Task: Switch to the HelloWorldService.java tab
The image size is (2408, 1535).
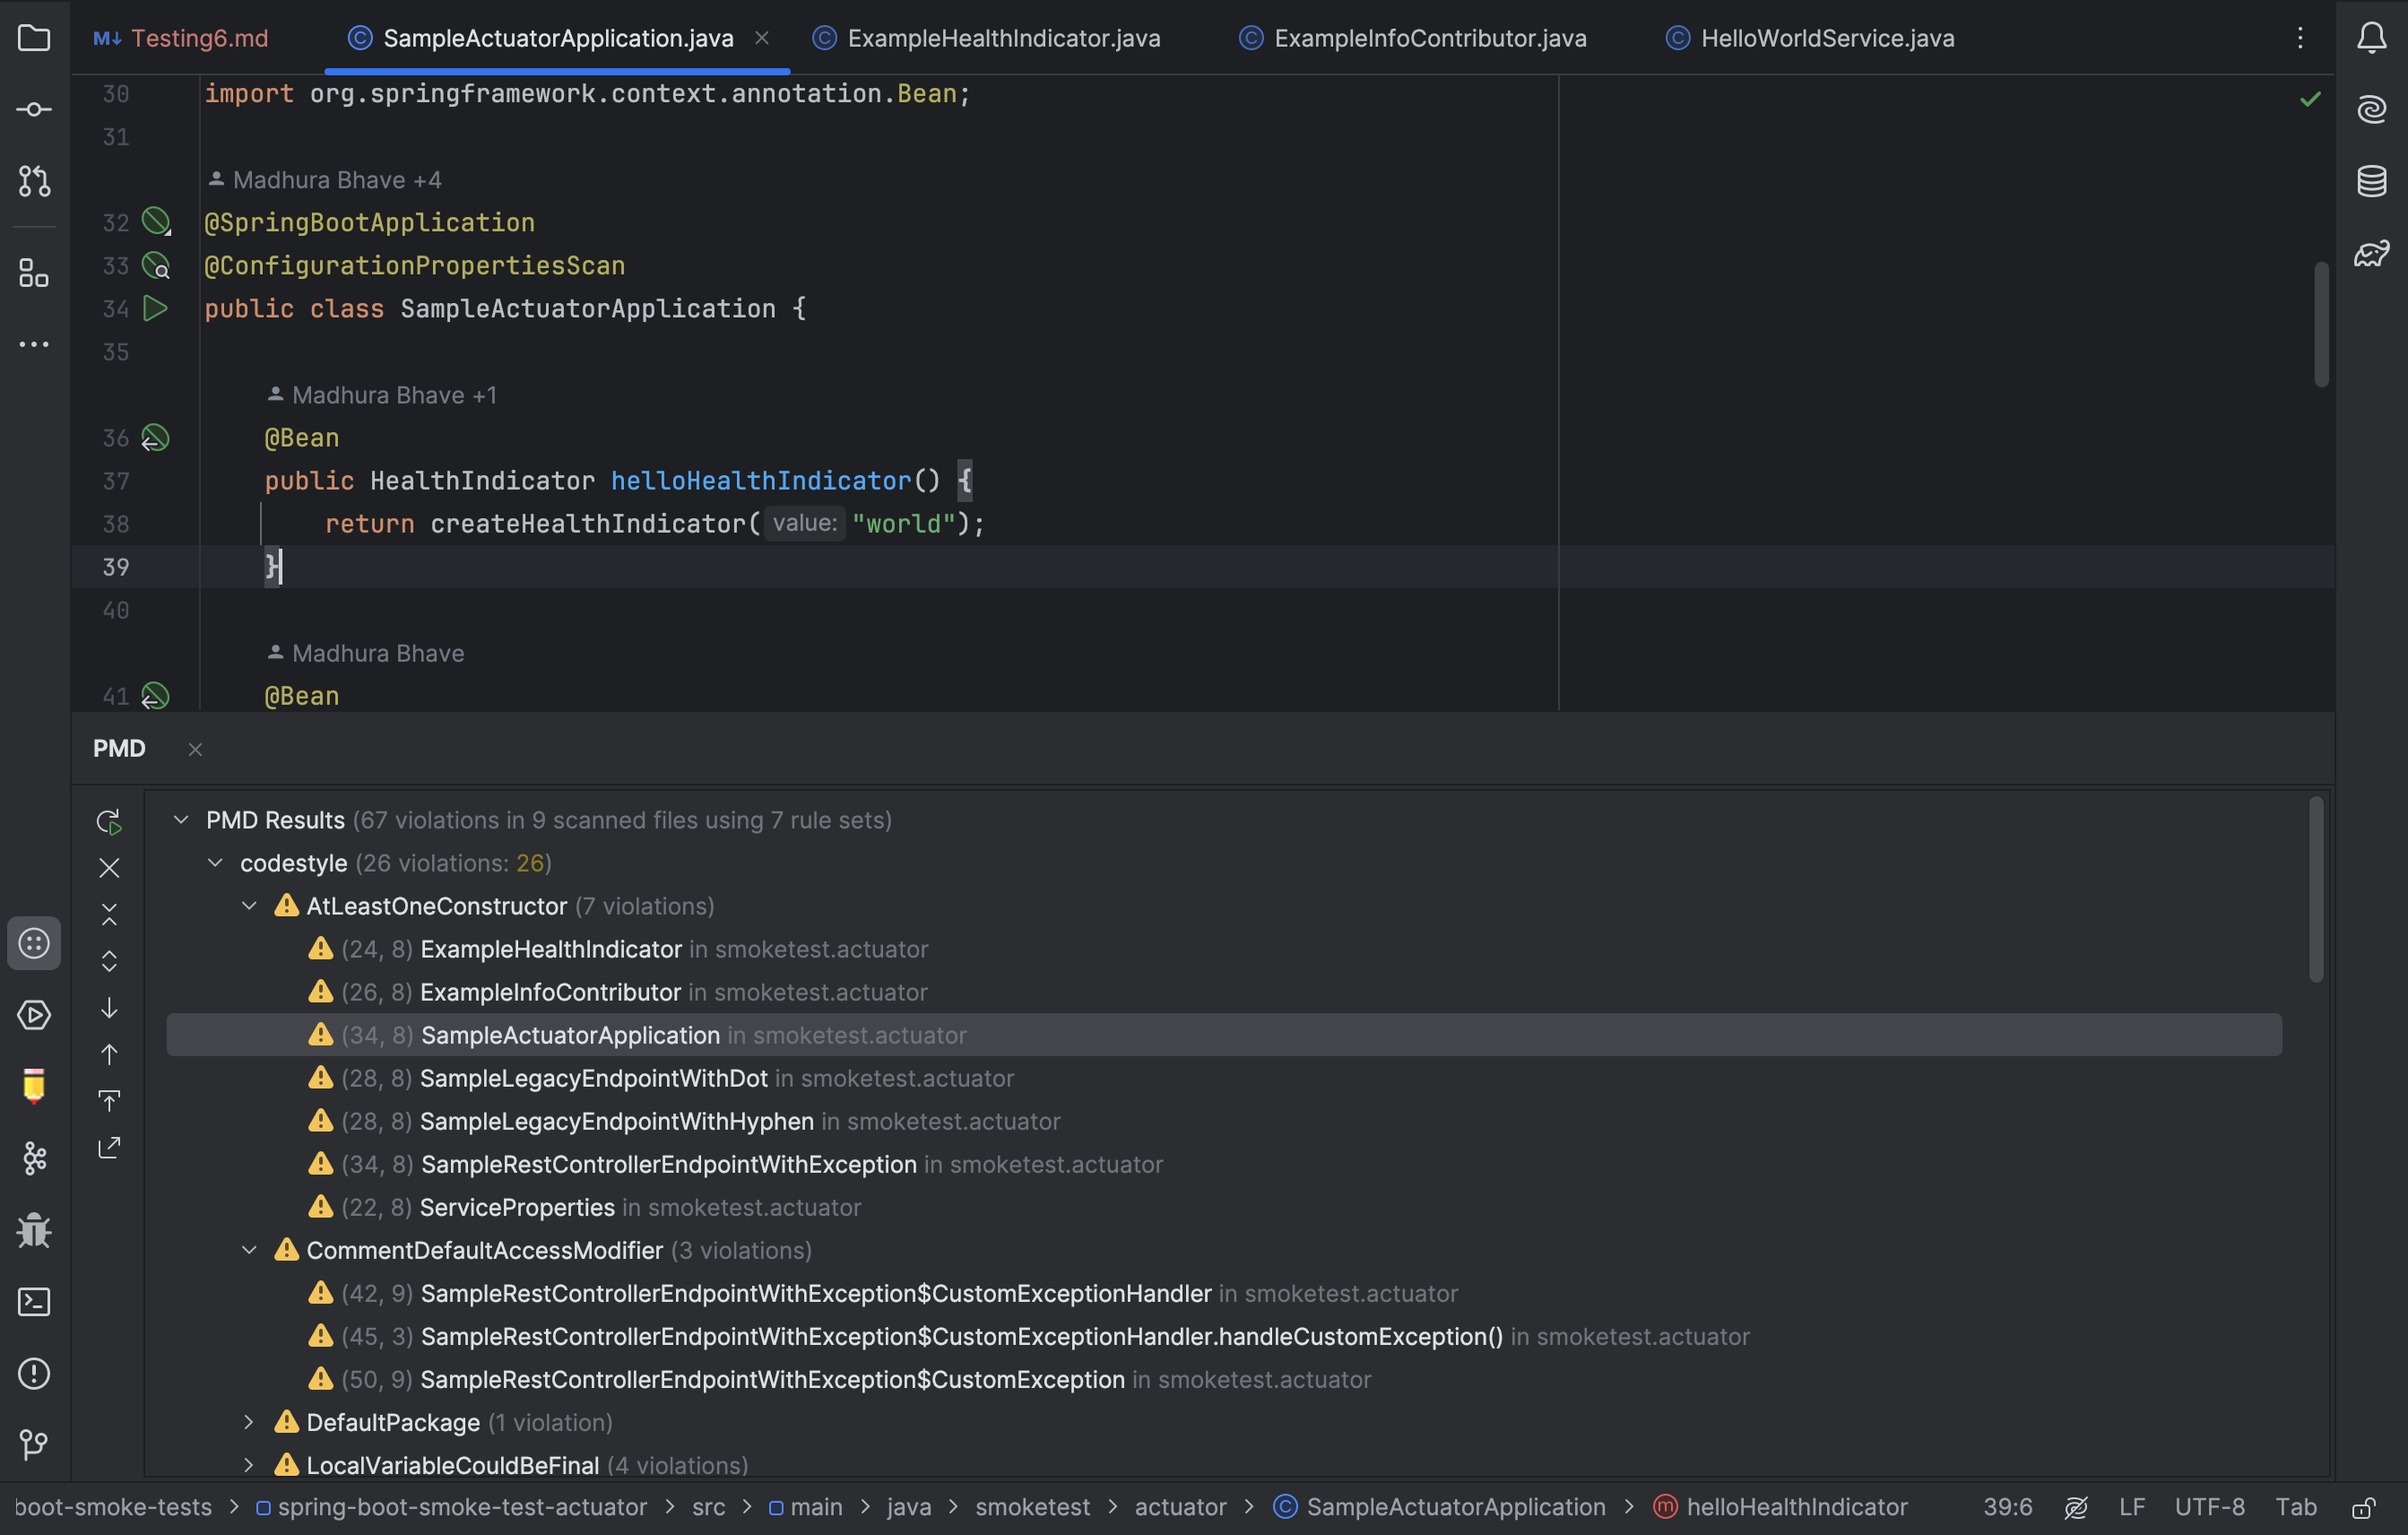Action: (1827, 38)
